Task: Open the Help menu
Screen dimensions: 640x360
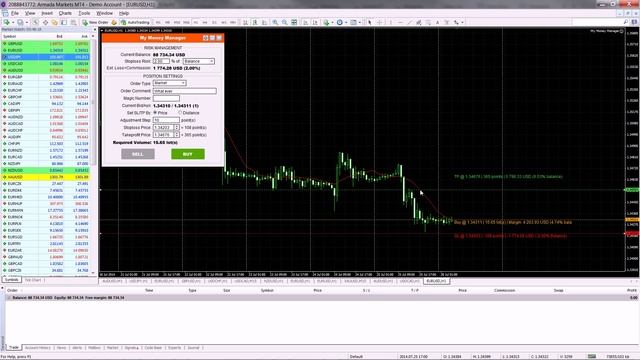Action: coord(124,13)
